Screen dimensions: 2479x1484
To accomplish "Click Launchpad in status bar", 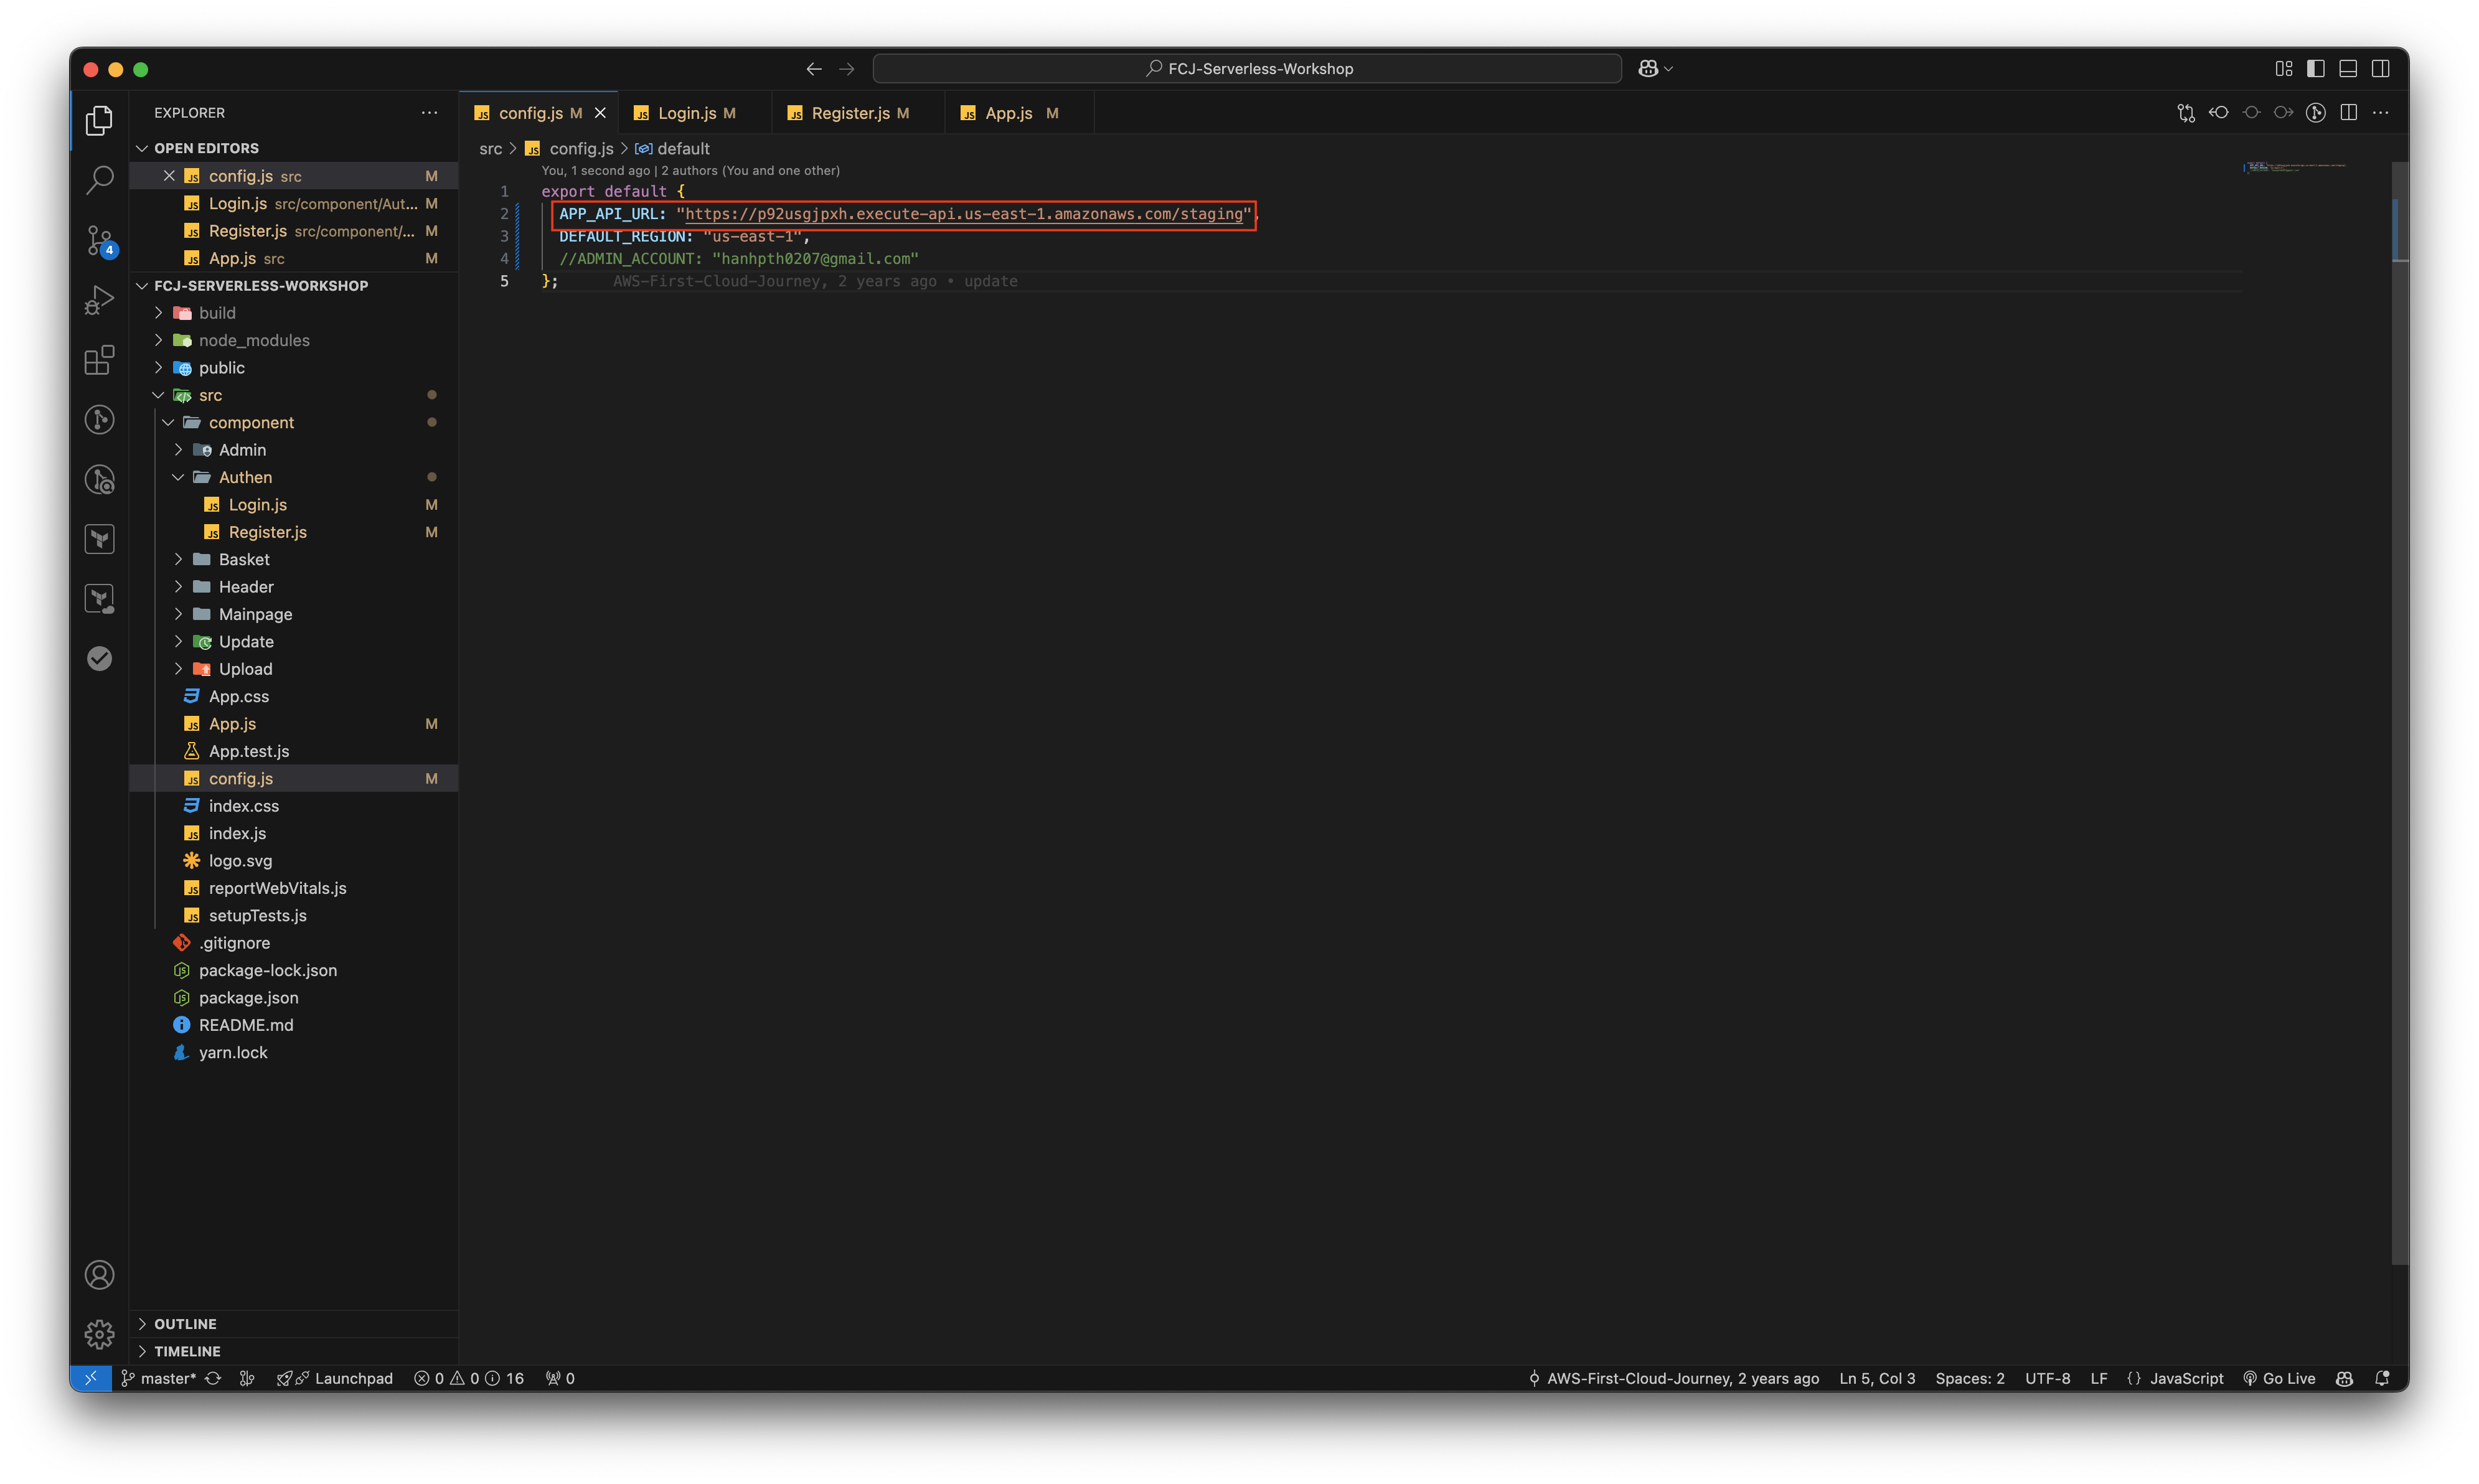I will [335, 1378].
